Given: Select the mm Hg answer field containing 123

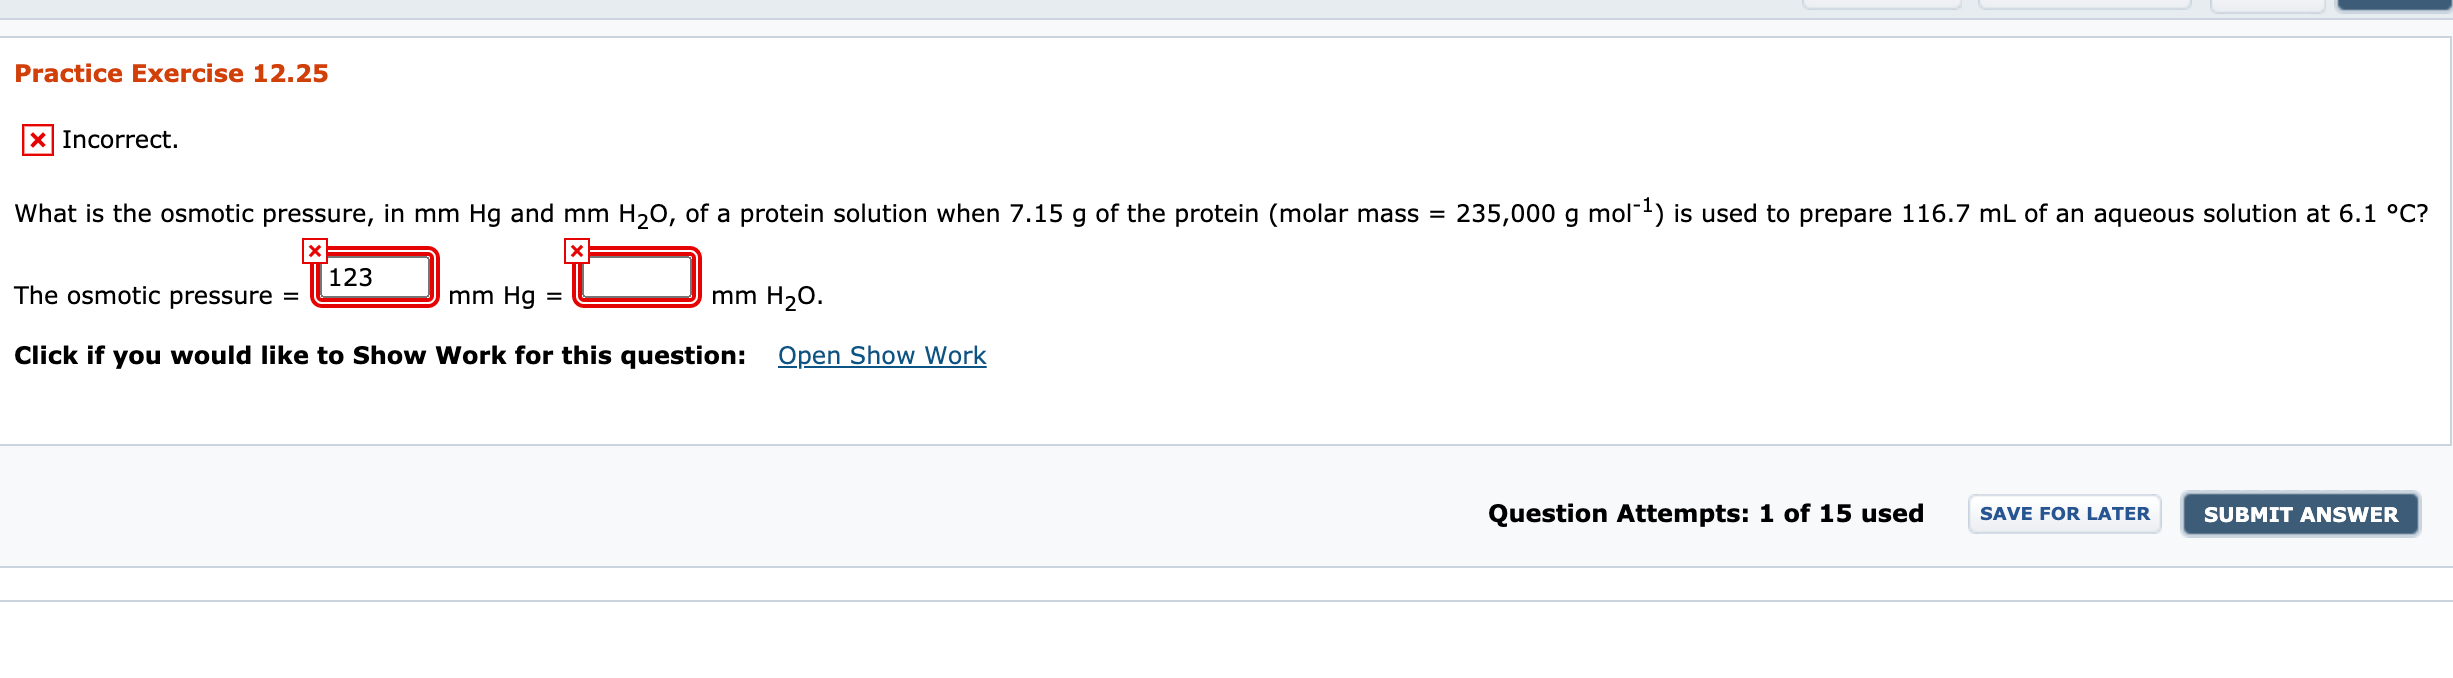Looking at the screenshot, I should pos(375,277).
